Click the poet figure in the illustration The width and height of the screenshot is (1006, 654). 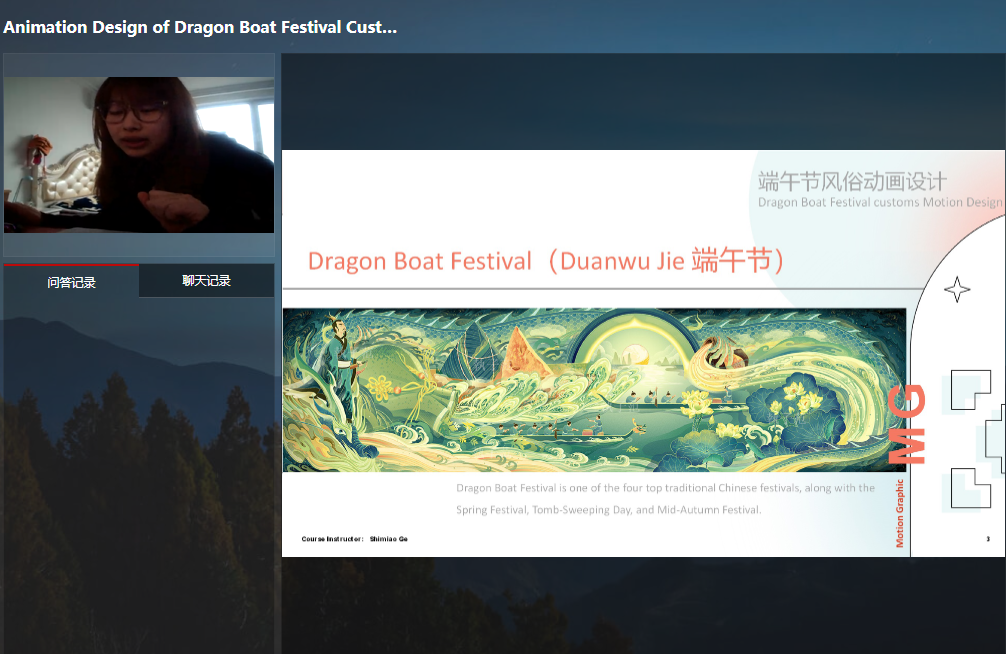pos(339,366)
